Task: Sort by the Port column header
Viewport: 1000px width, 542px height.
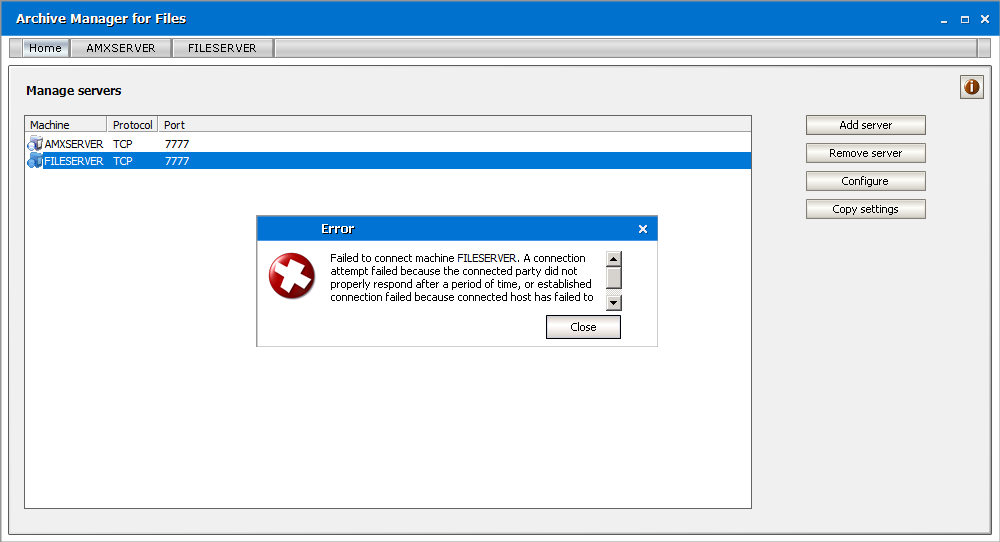Action: point(174,124)
